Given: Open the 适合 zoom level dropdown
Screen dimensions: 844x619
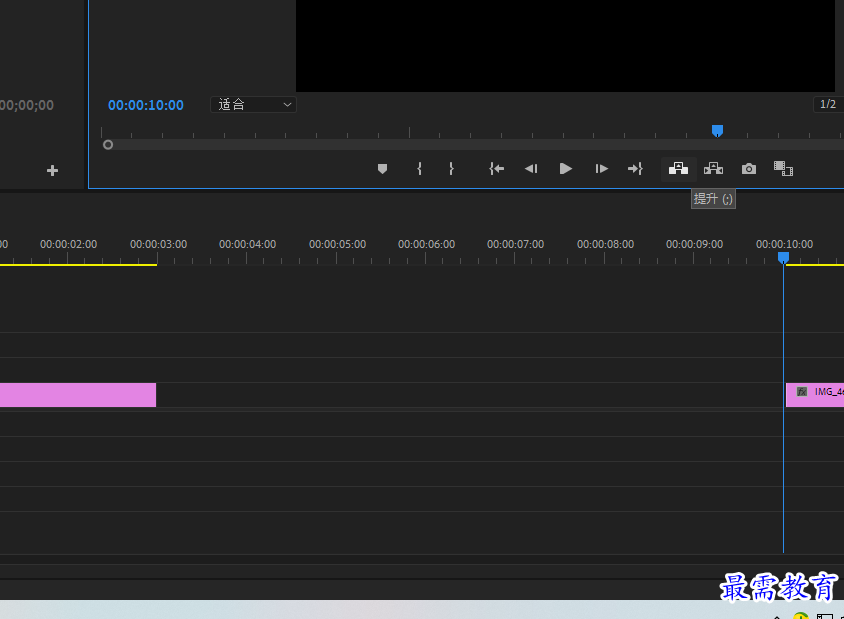Looking at the screenshot, I should [253, 104].
